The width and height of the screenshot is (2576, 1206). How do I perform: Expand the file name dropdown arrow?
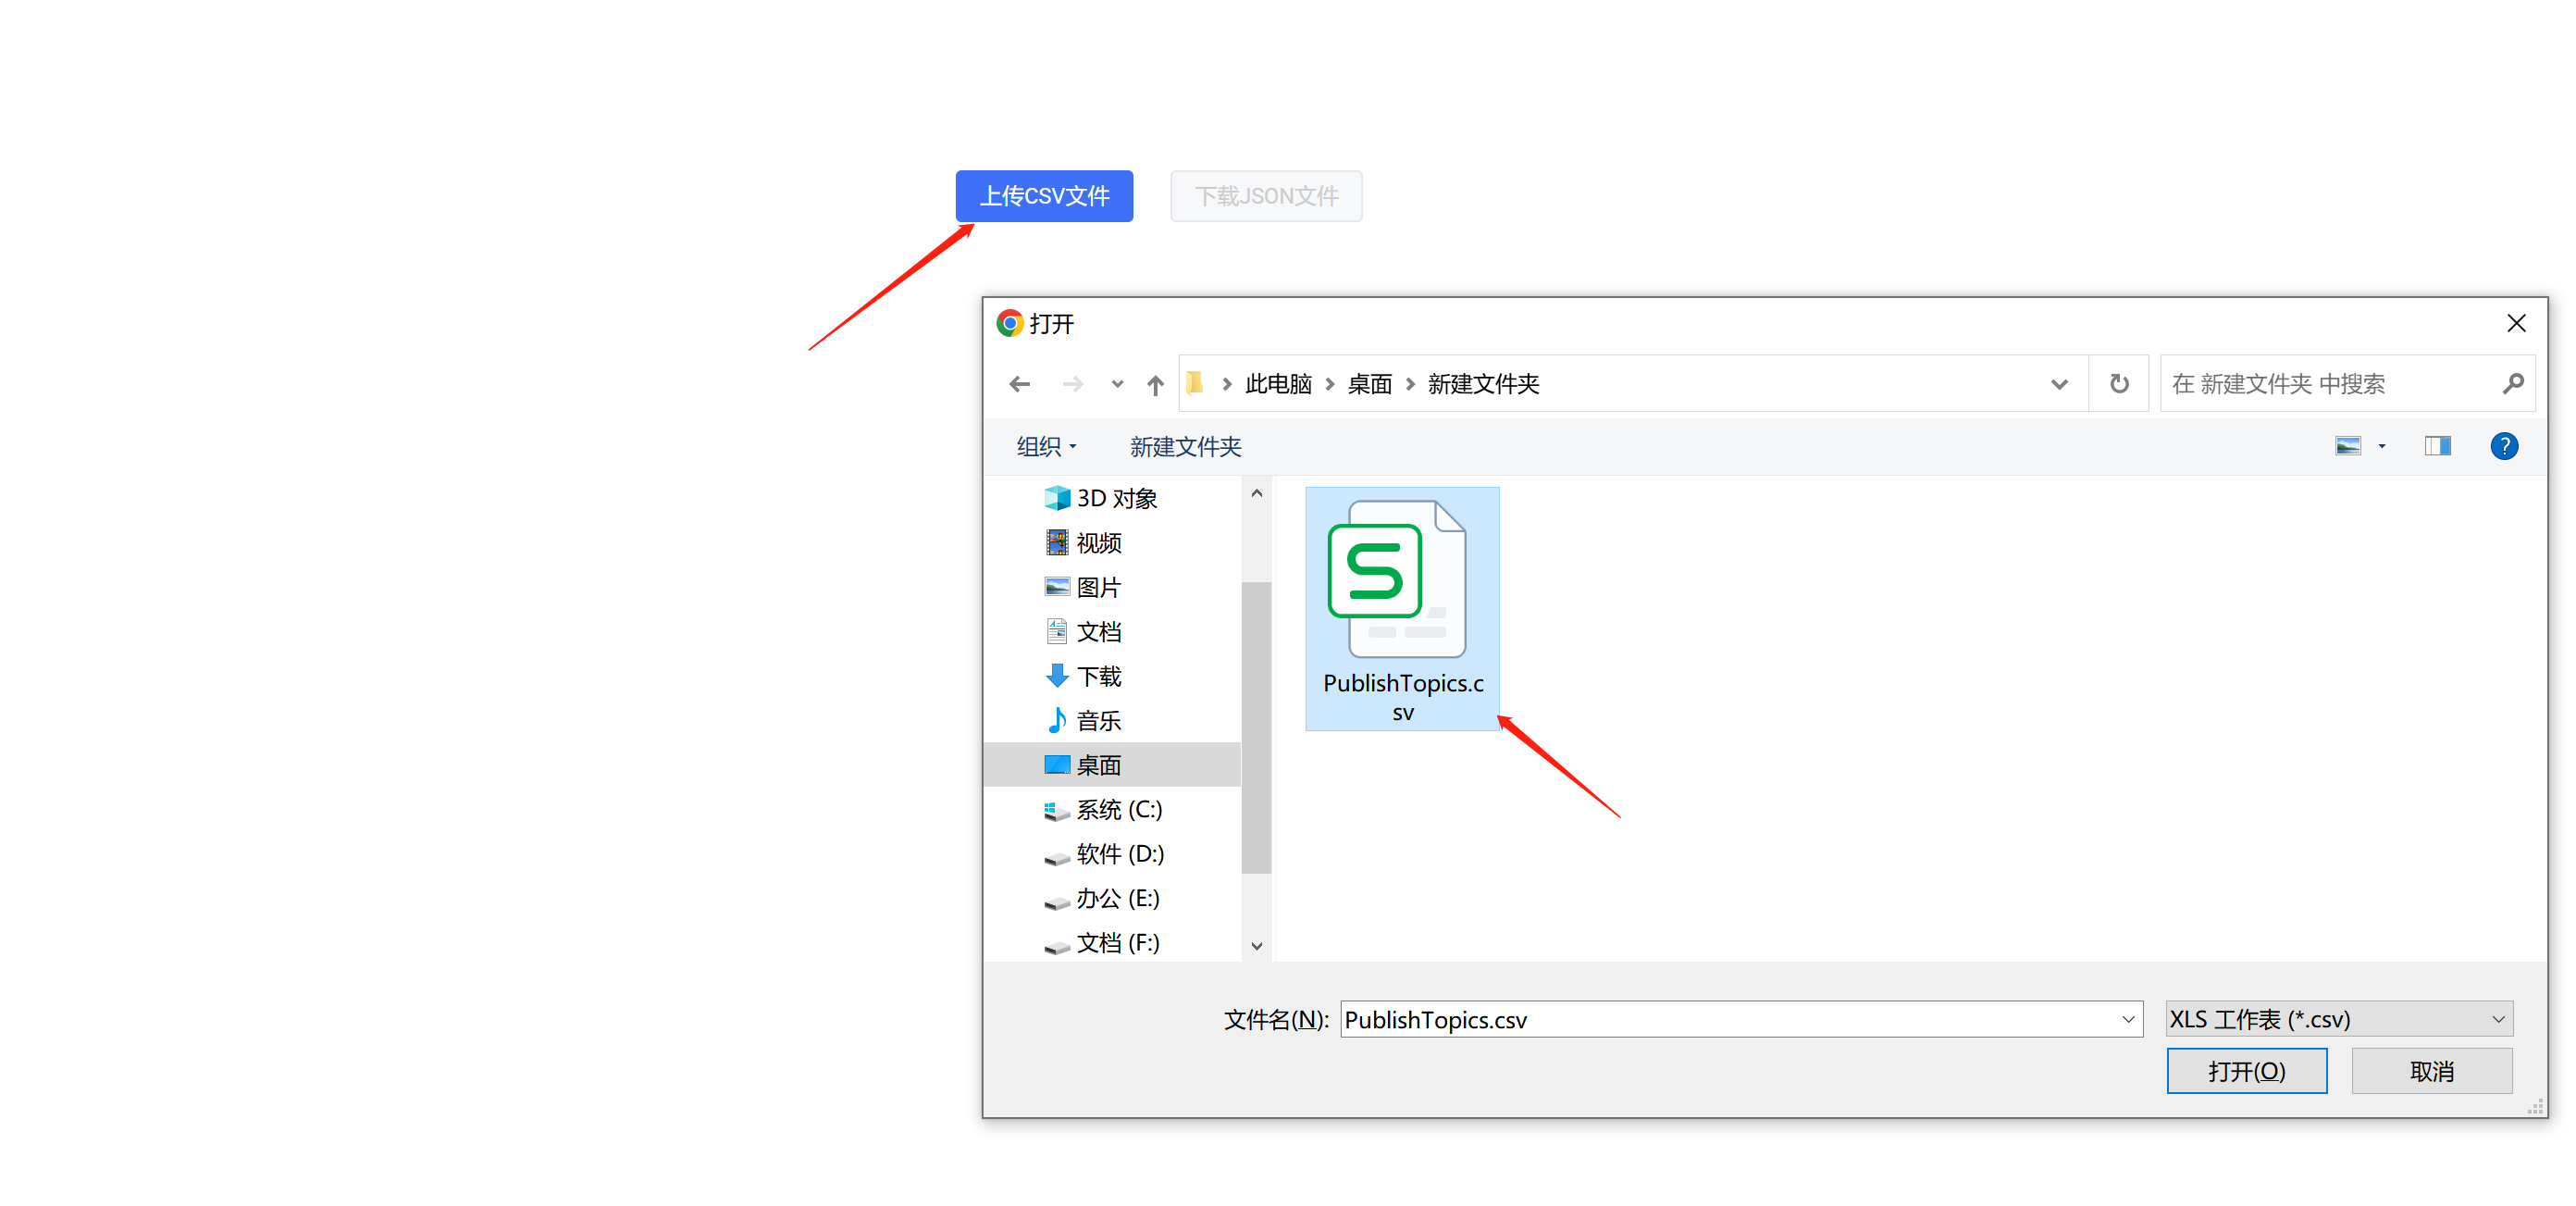tap(2129, 1019)
